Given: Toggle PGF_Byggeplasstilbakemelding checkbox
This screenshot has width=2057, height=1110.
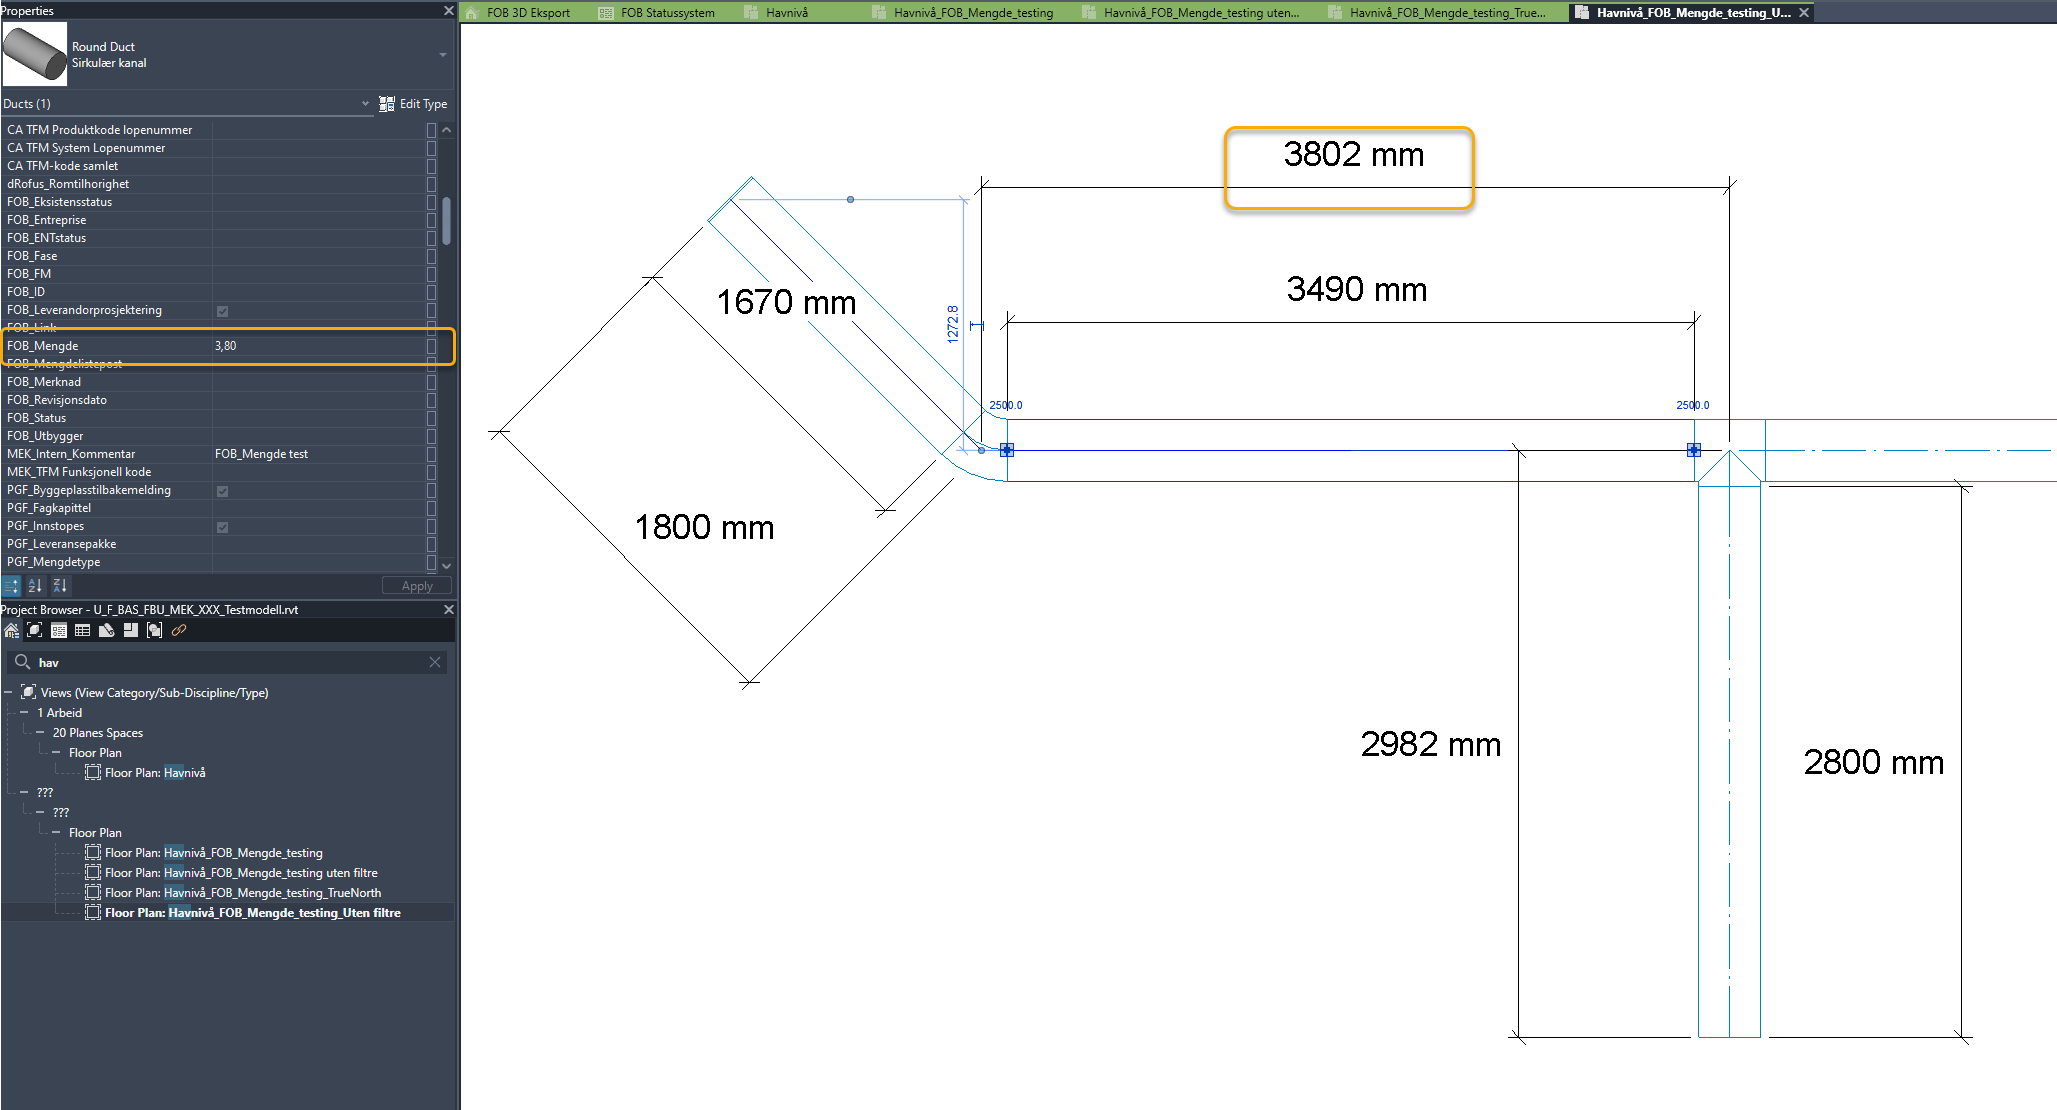Looking at the screenshot, I should coord(223,491).
